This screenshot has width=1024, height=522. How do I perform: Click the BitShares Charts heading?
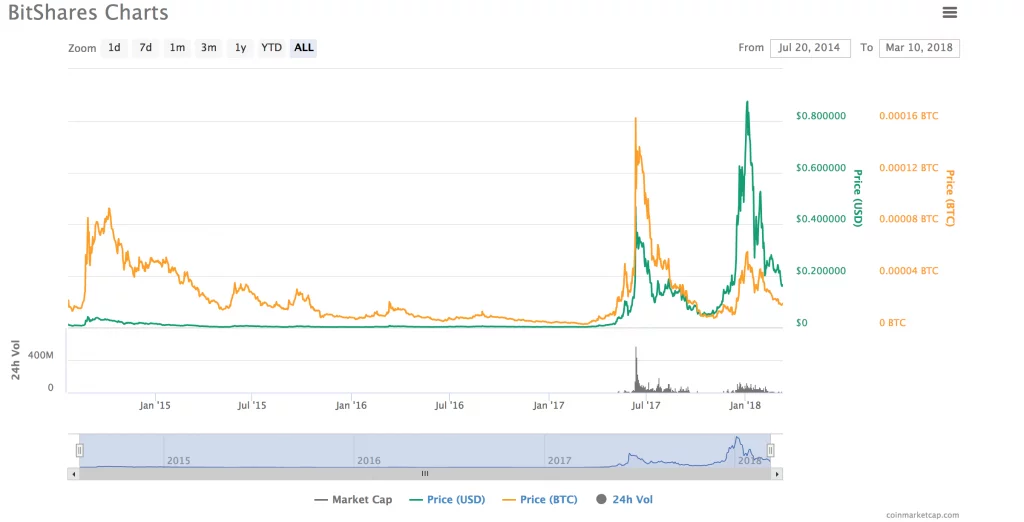tap(88, 12)
